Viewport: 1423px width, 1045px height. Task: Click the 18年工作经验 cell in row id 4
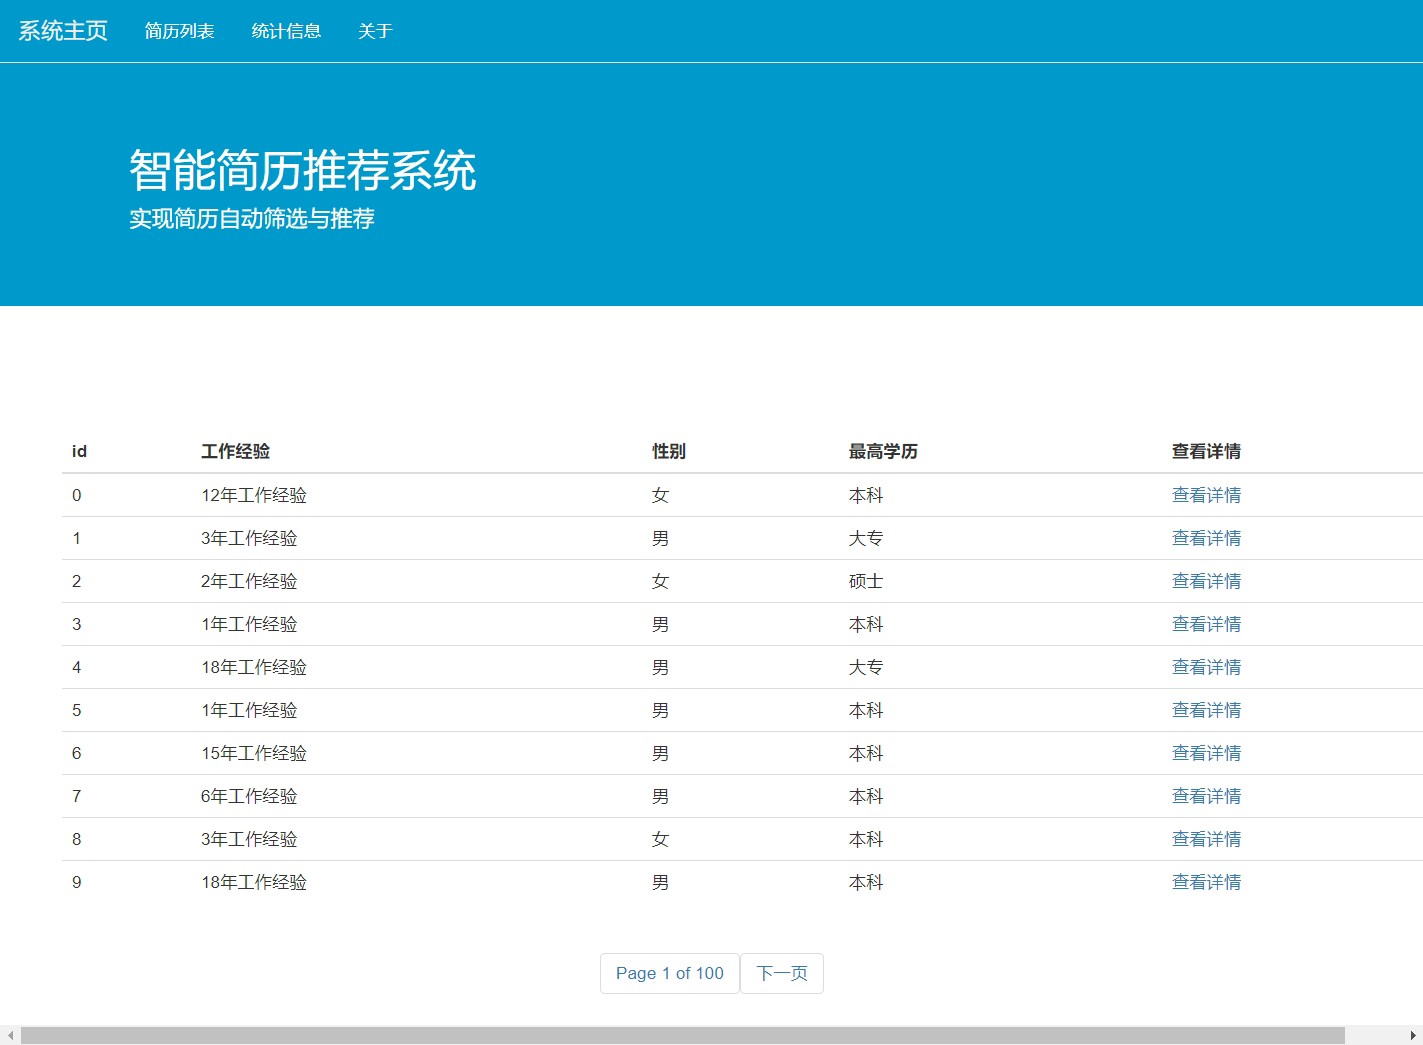[254, 667]
